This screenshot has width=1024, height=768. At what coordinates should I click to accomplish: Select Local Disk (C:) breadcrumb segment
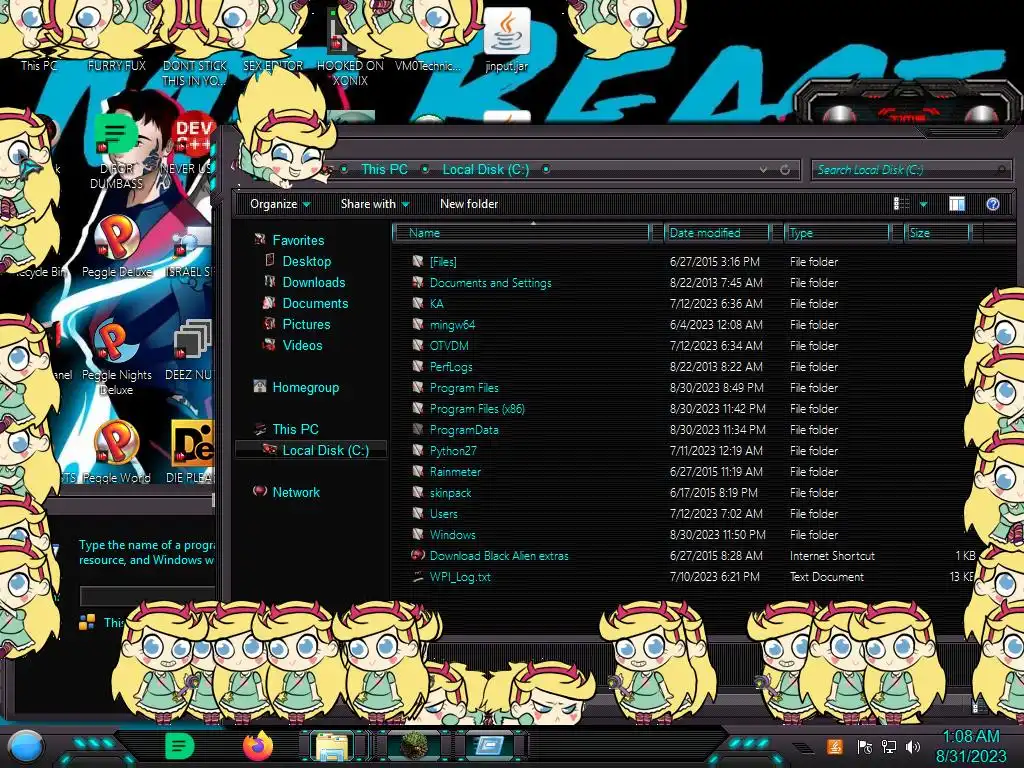(486, 170)
